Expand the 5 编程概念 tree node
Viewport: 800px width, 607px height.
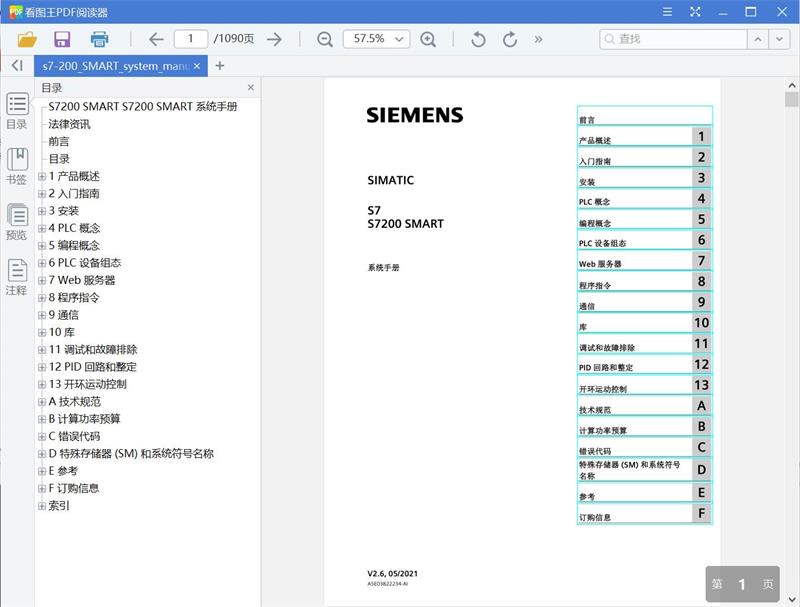click(x=42, y=246)
